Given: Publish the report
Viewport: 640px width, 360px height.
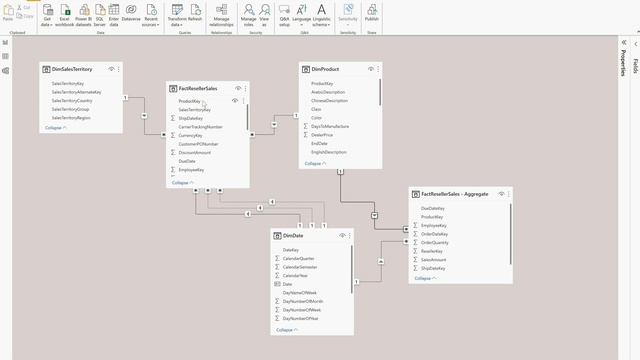Looking at the screenshot, I should coord(371,13).
